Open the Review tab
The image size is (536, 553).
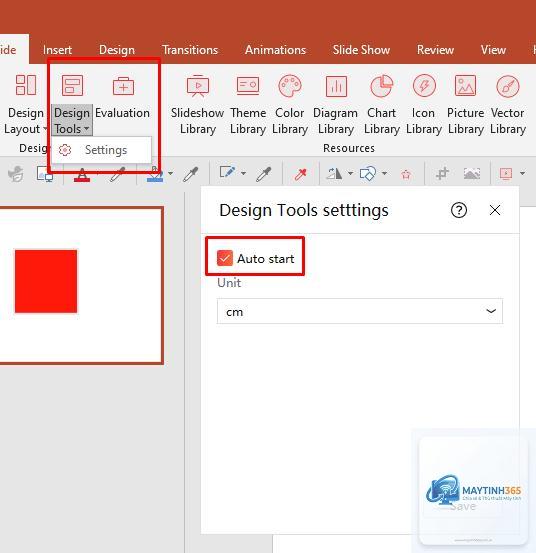(x=435, y=50)
